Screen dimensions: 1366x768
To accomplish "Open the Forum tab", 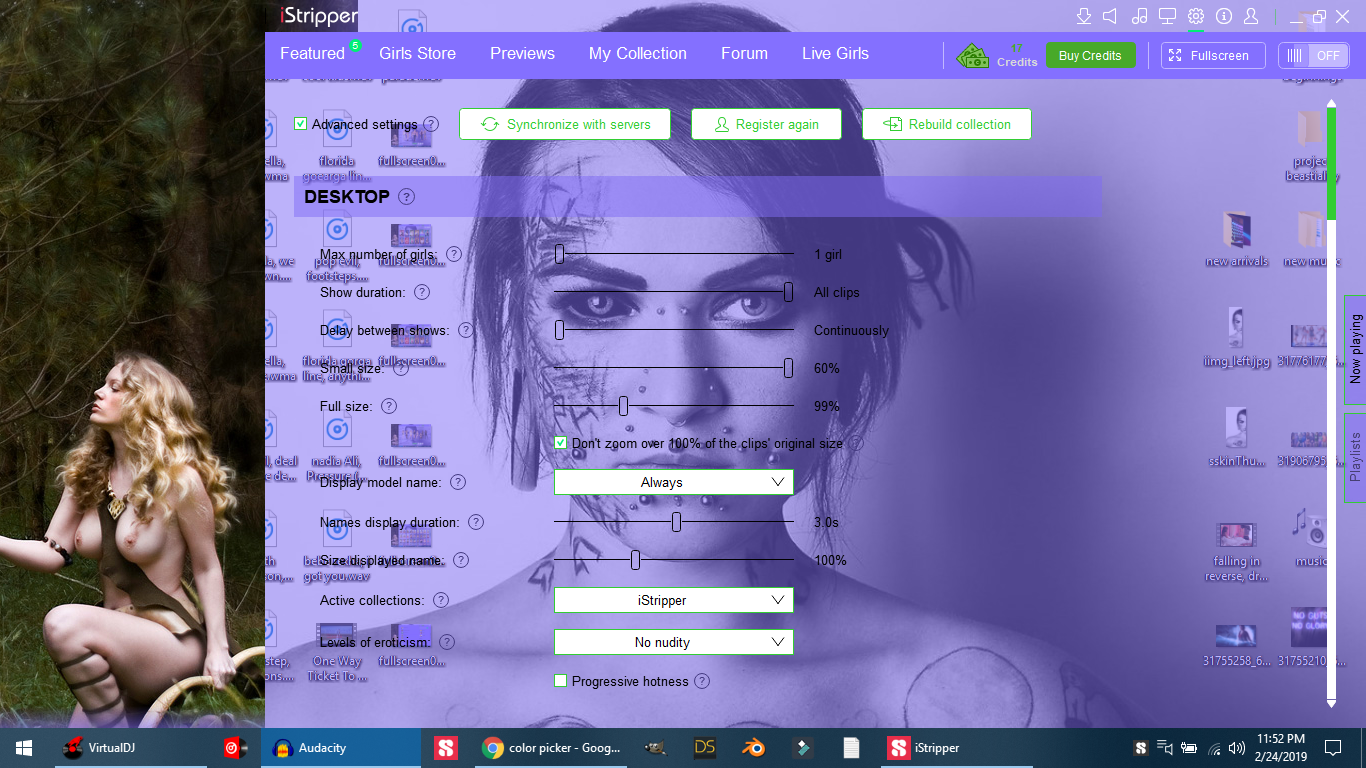I will pyautogui.click(x=744, y=54).
